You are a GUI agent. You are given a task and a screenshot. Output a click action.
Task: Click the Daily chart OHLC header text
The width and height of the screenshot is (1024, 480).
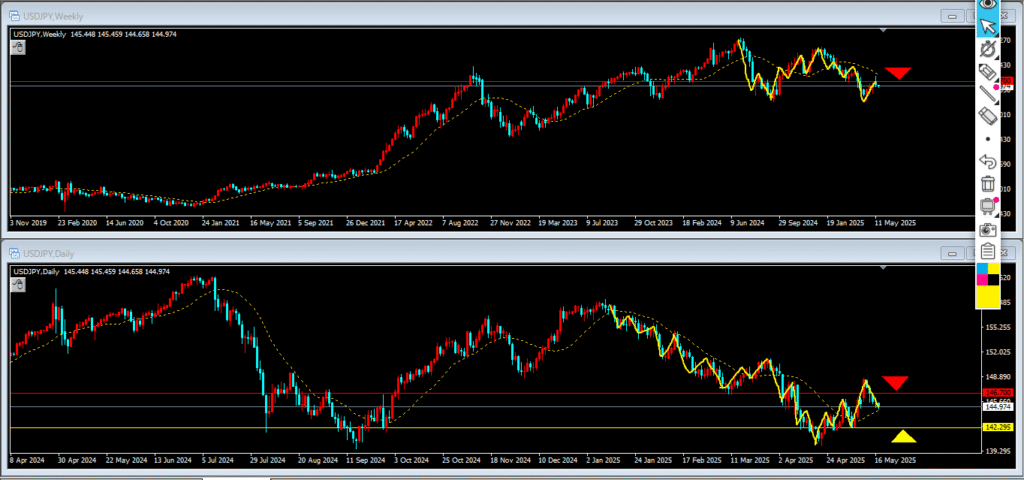coord(91,271)
